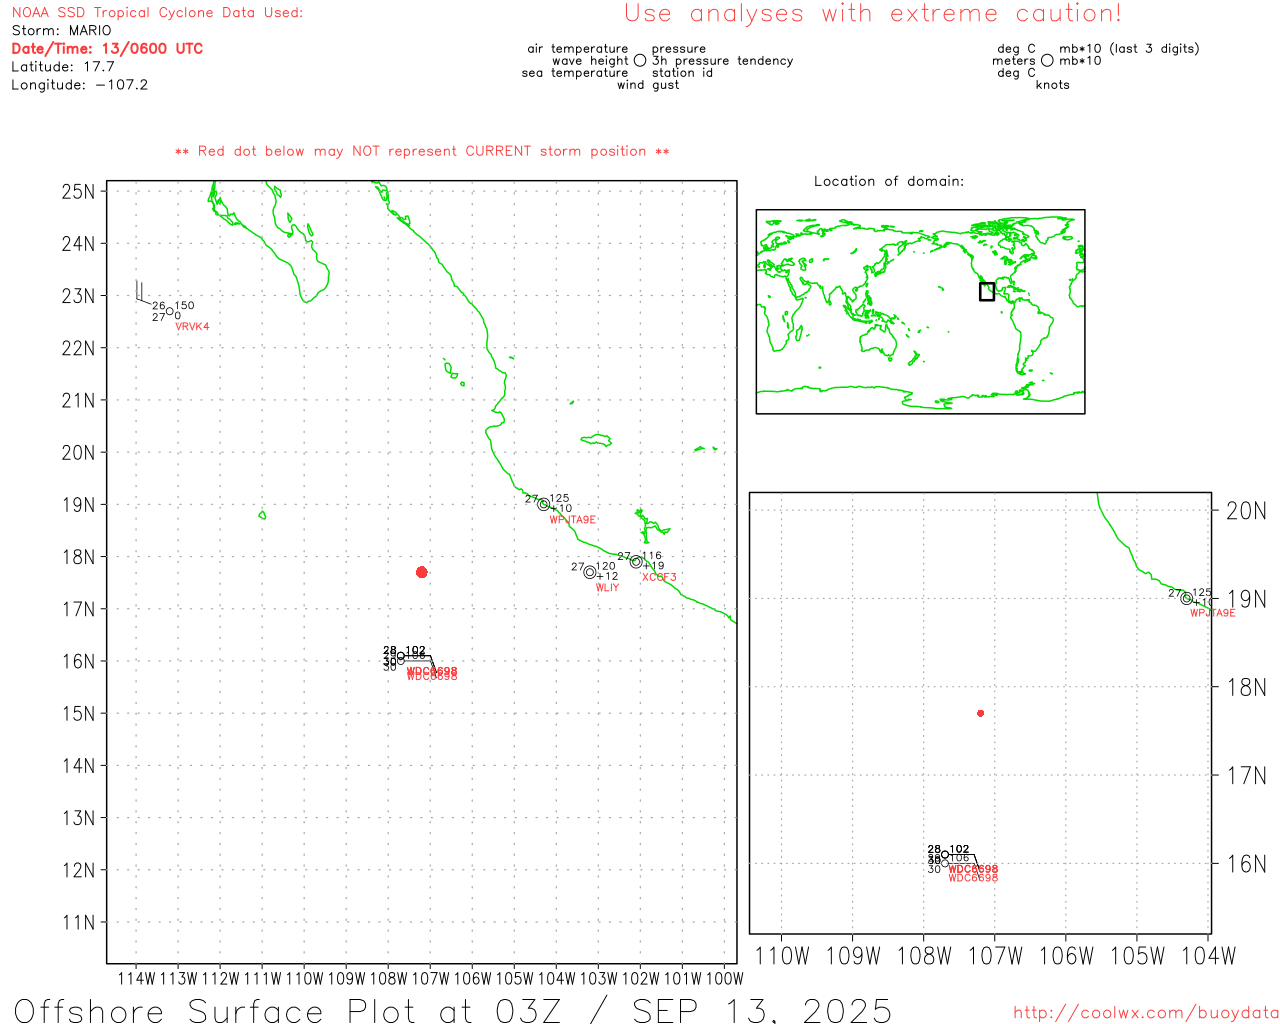Click the 'Use analyses with extreme caution!' heading
This screenshot has height=1024, width=1280.
click(873, 13)
